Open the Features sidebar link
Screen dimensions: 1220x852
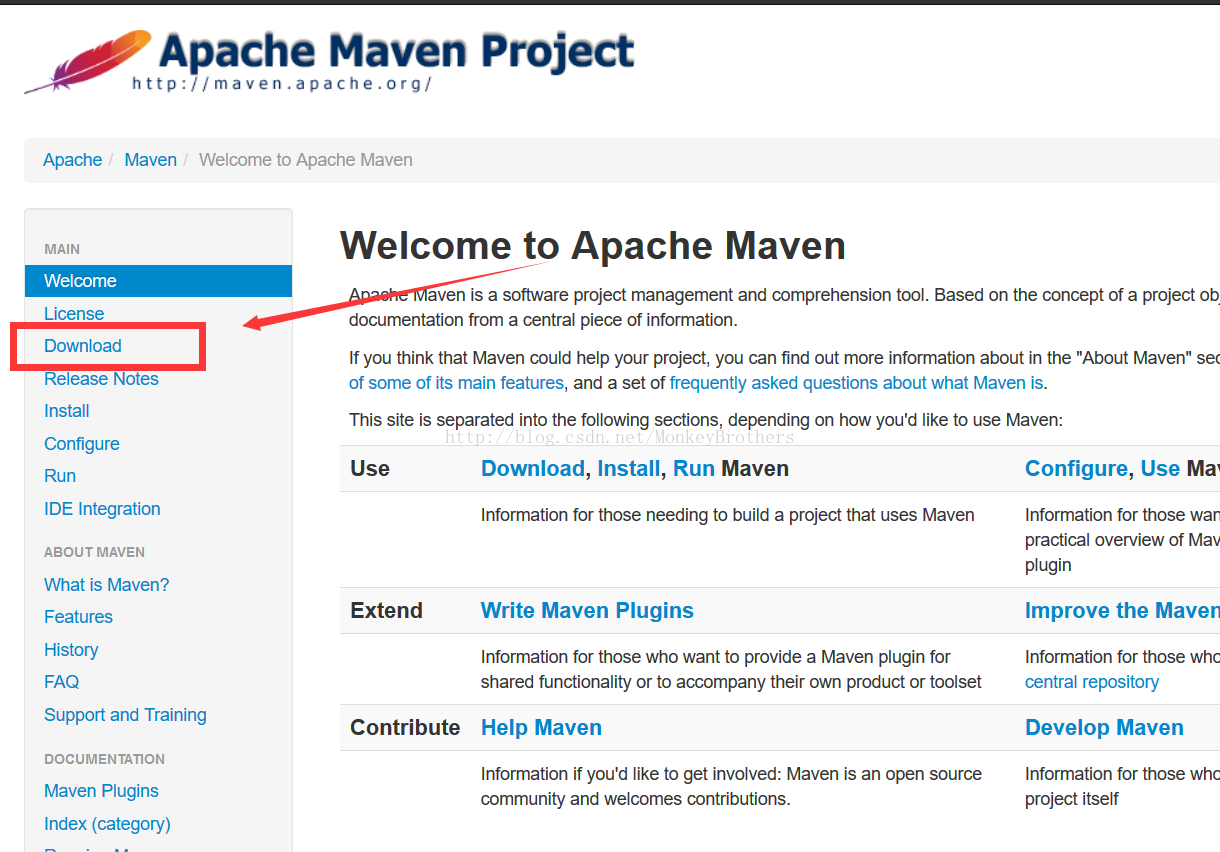[78, 617]
